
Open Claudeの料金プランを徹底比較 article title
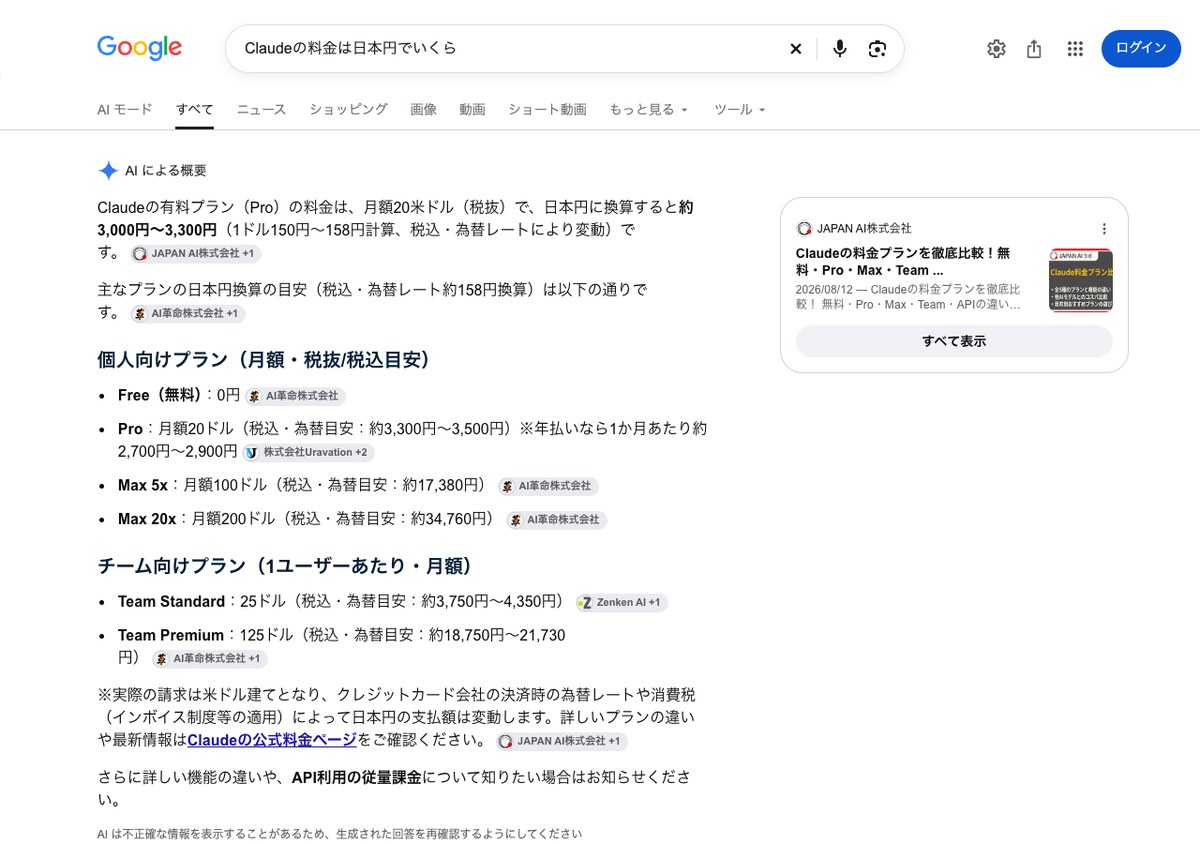coord(904,262)
